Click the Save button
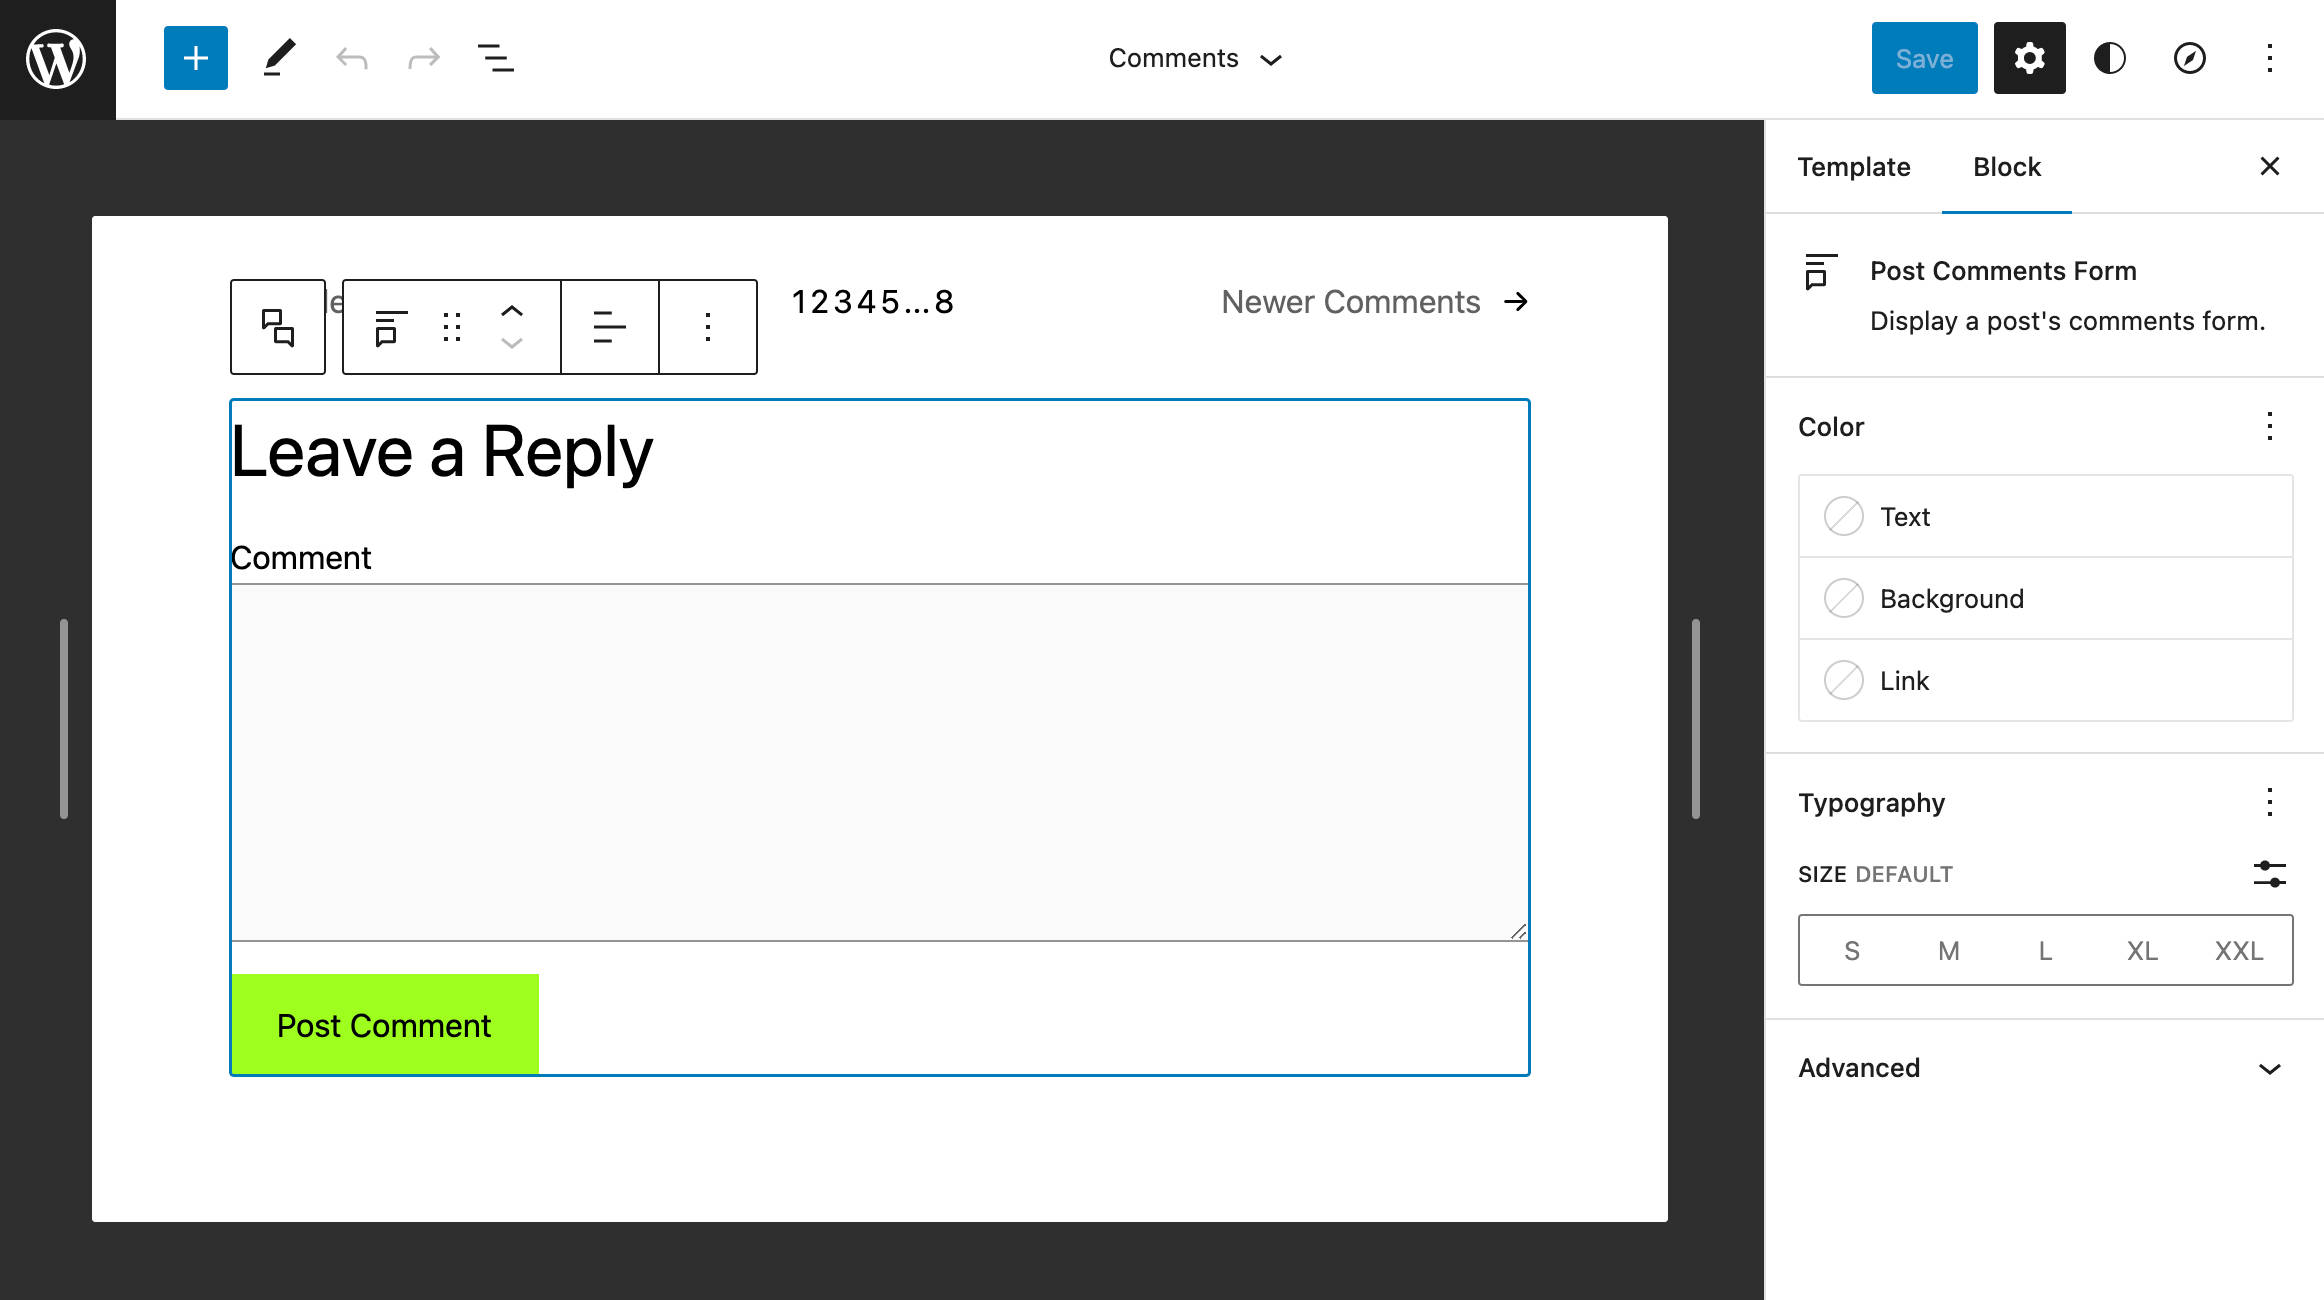Image resolution: width=2324 pixels, height=1300 pixels. tap(1923, 57)
